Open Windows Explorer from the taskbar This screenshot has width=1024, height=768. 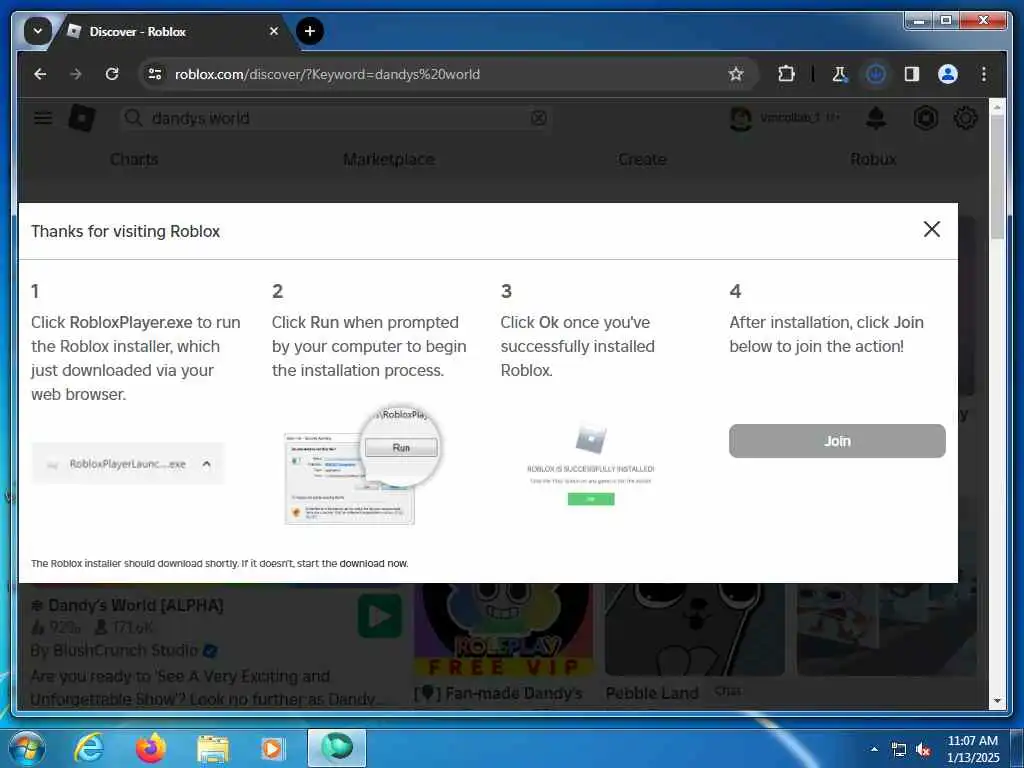point(213,749)
